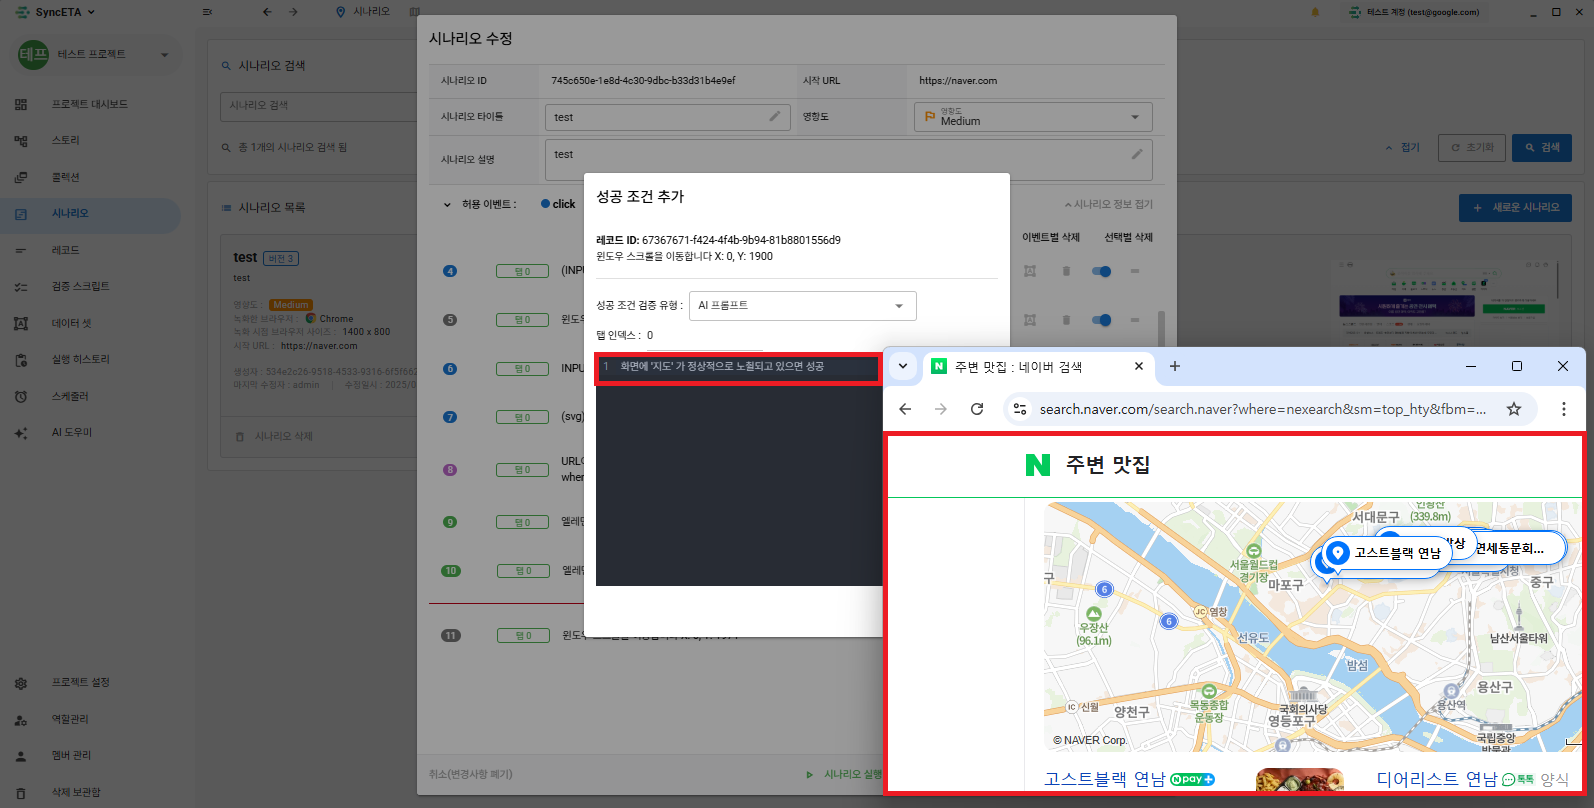
Task: Delete event row 4 with trash icon
Action: tap(1066, 271)
